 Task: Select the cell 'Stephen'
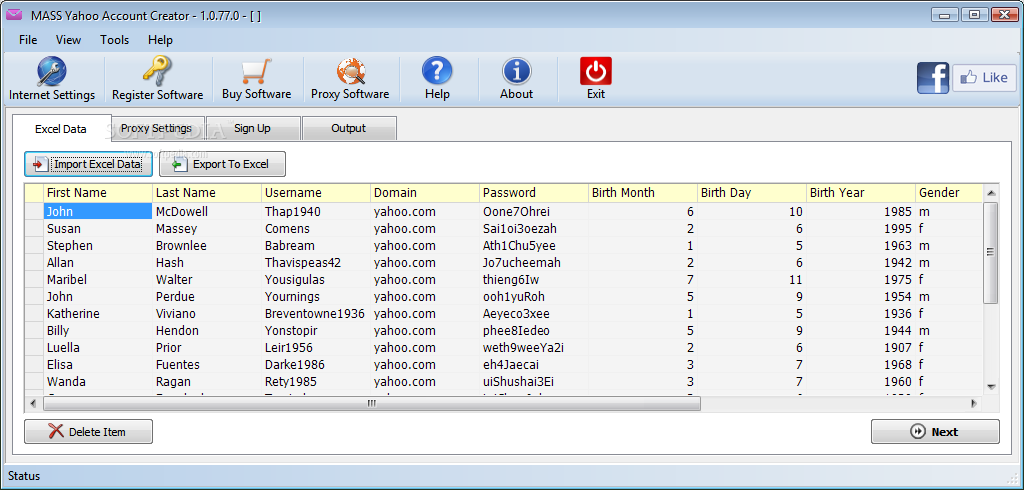98,246
